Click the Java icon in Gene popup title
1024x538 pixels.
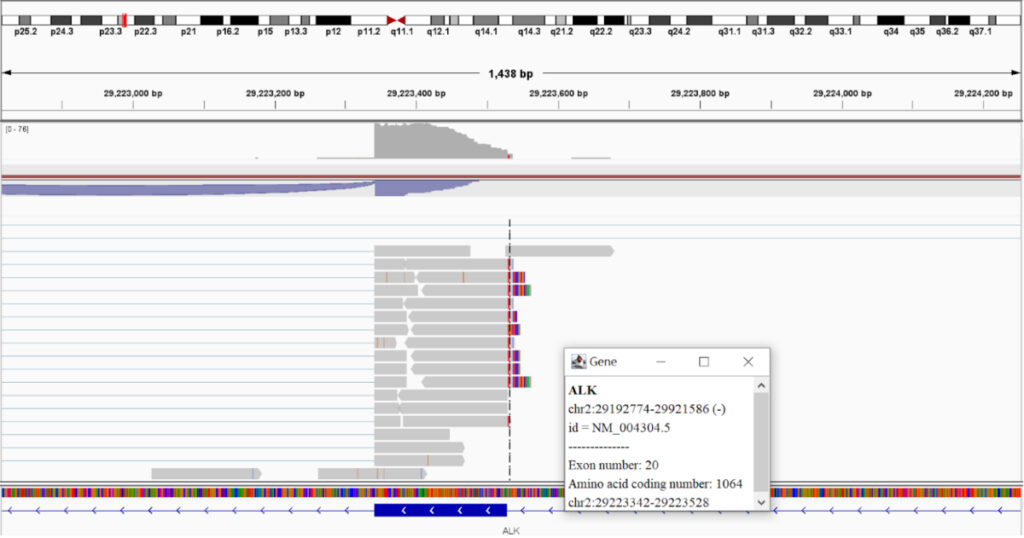click(578, 362)
